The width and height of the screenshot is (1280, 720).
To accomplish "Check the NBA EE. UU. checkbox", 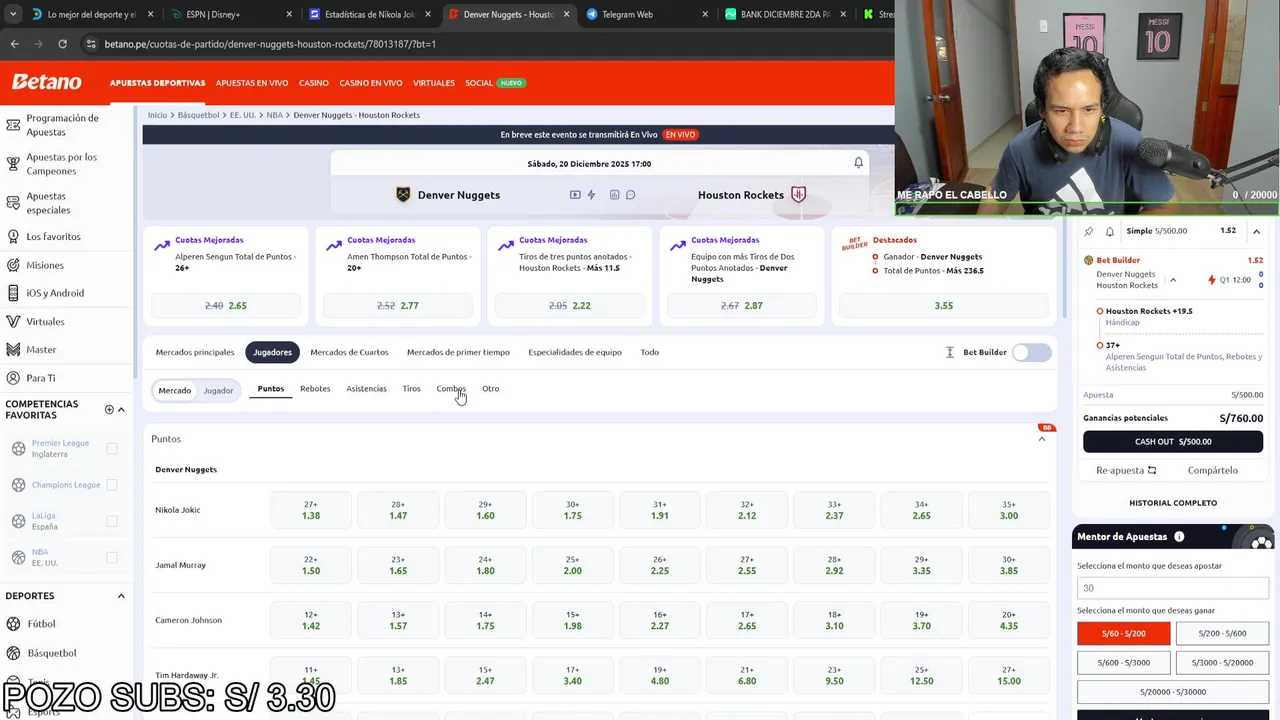I will 112,557.
